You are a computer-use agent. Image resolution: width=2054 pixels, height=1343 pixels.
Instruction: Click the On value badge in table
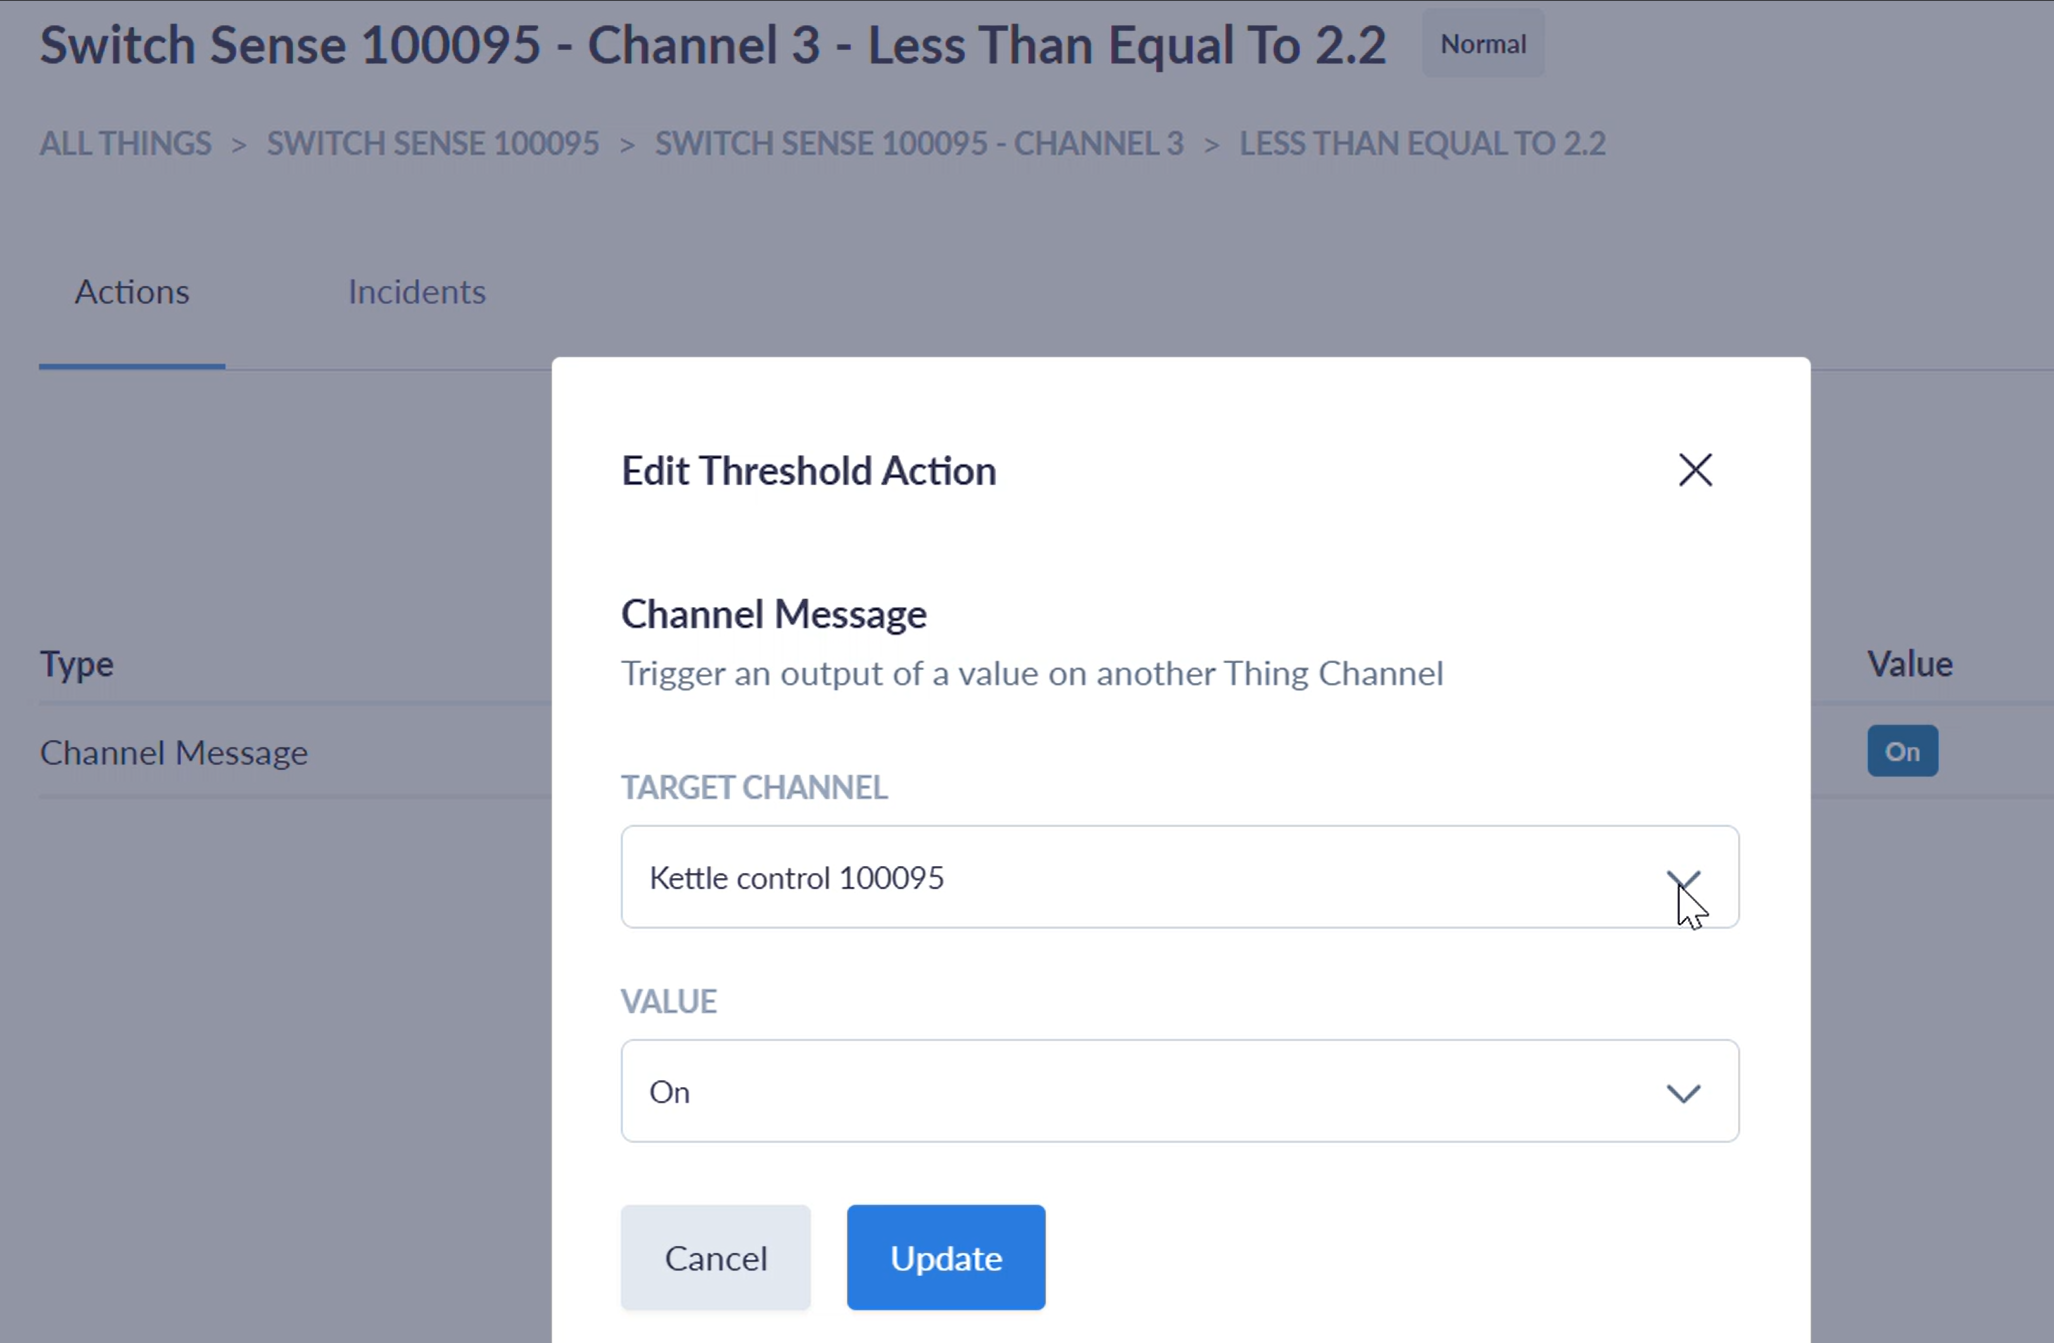(1901, 751)
